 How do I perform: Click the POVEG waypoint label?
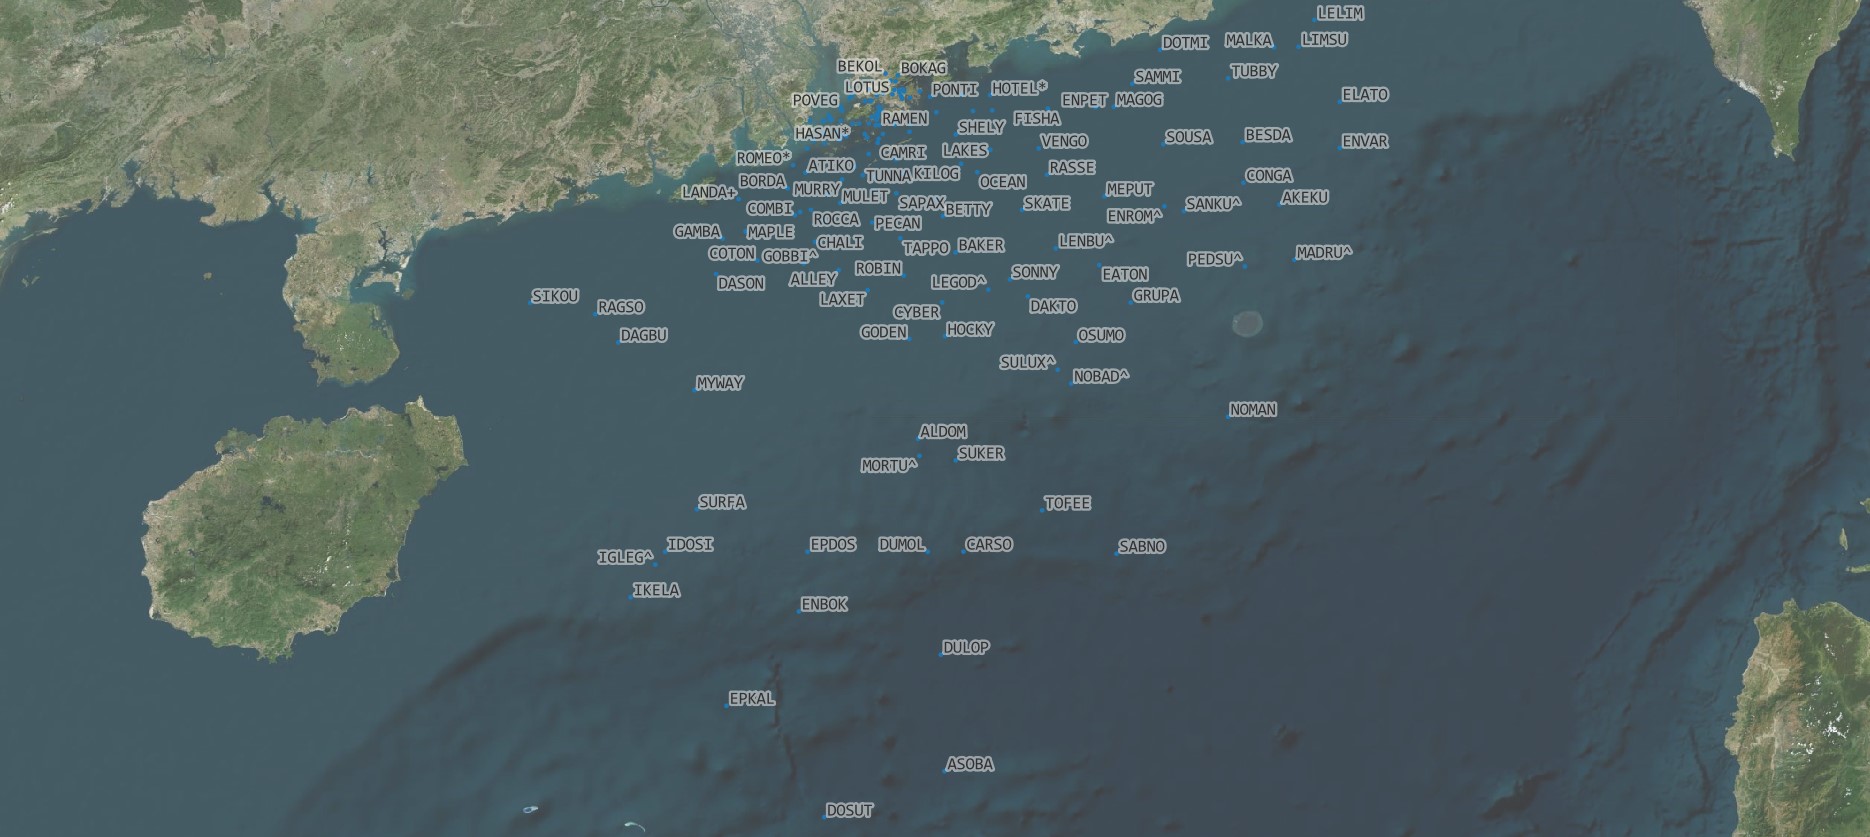815,101
